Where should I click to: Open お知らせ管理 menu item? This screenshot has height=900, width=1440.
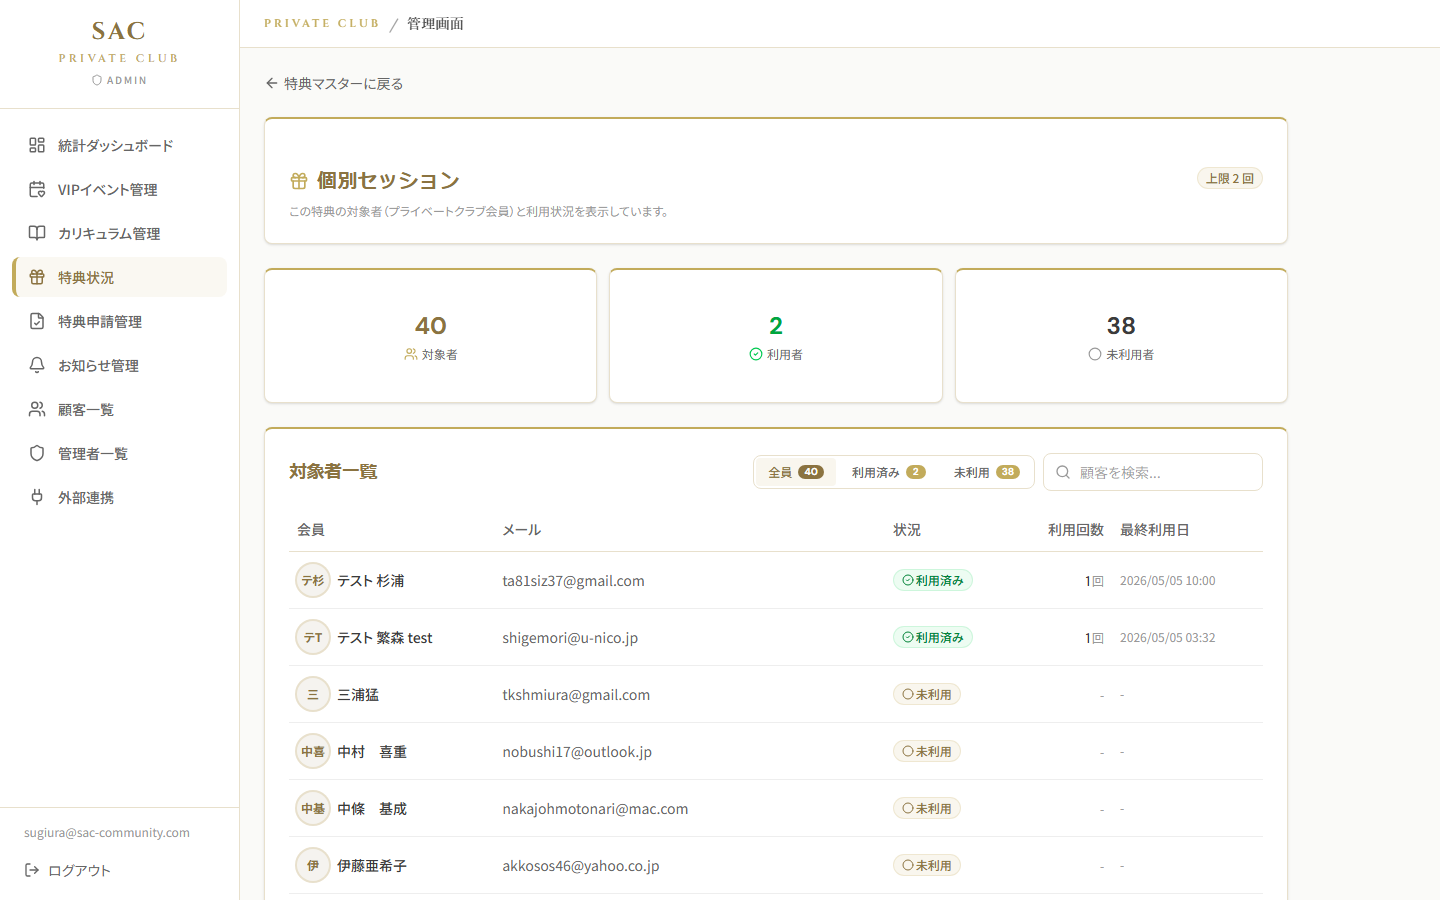pyautogui.click(x=119, y=365)
